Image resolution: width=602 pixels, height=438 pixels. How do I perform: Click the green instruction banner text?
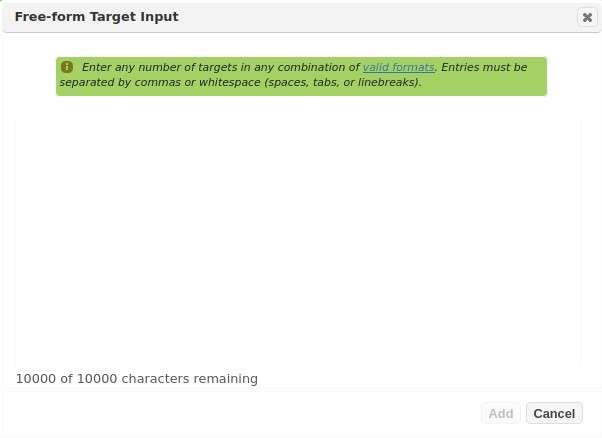[x=300, y=75]
